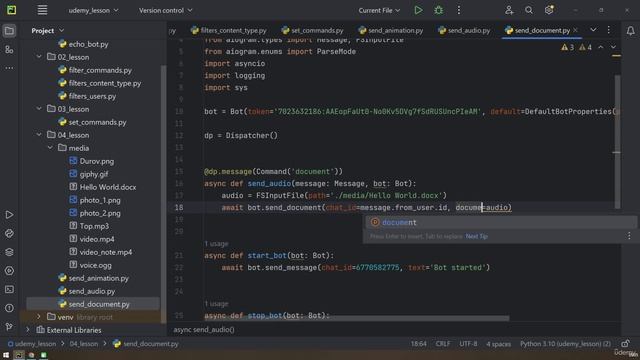Viewport: 640px width, 360px height.
Task: Click the editor horizontal scrollbar
Action: point(356,318)
